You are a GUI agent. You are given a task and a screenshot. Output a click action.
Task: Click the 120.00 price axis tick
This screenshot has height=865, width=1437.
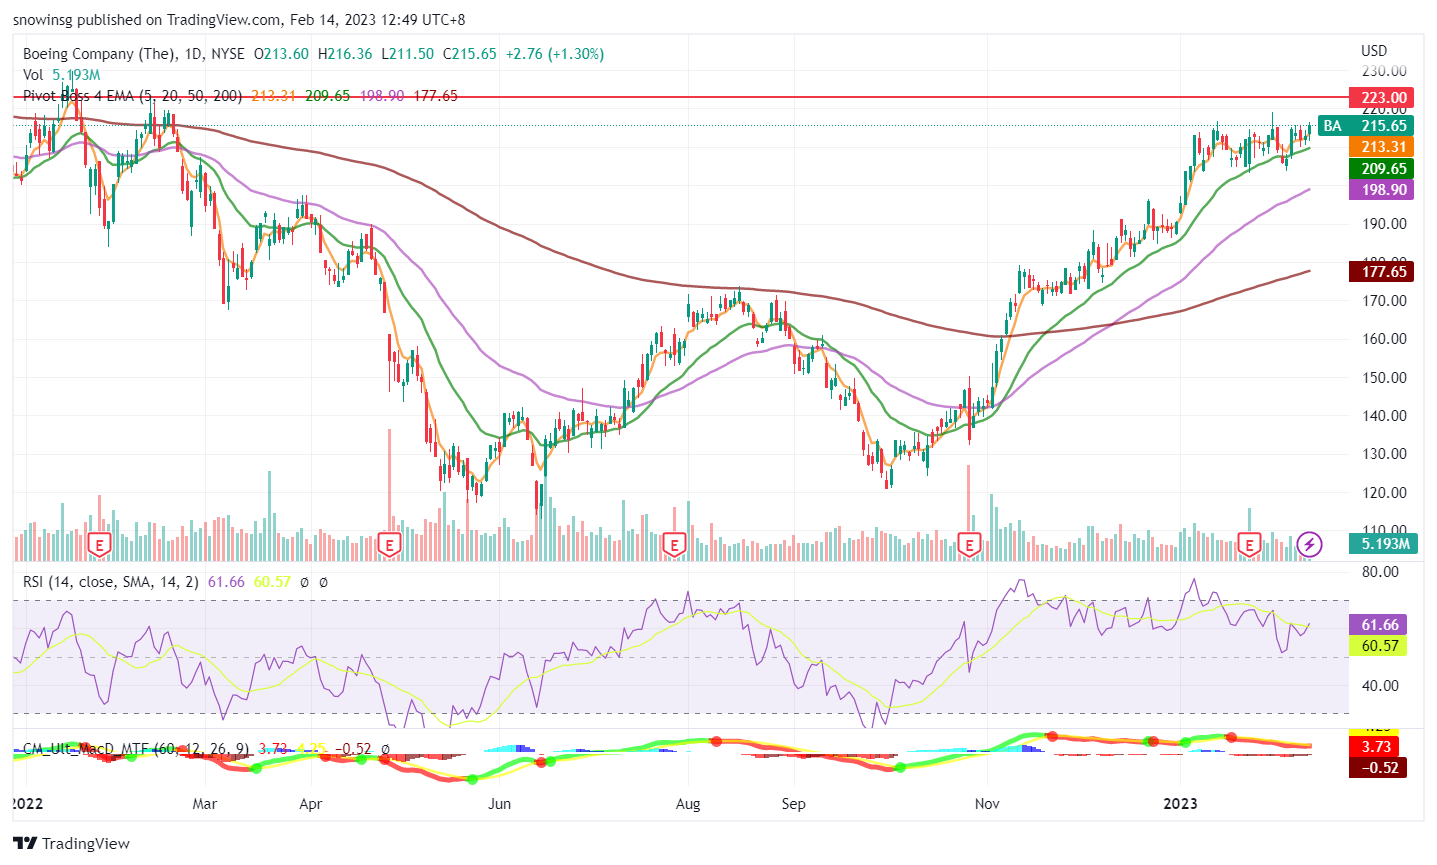point(1384,492)
